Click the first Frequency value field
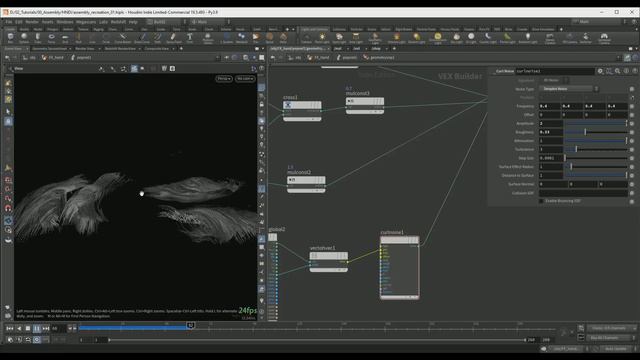 [549, 106]
